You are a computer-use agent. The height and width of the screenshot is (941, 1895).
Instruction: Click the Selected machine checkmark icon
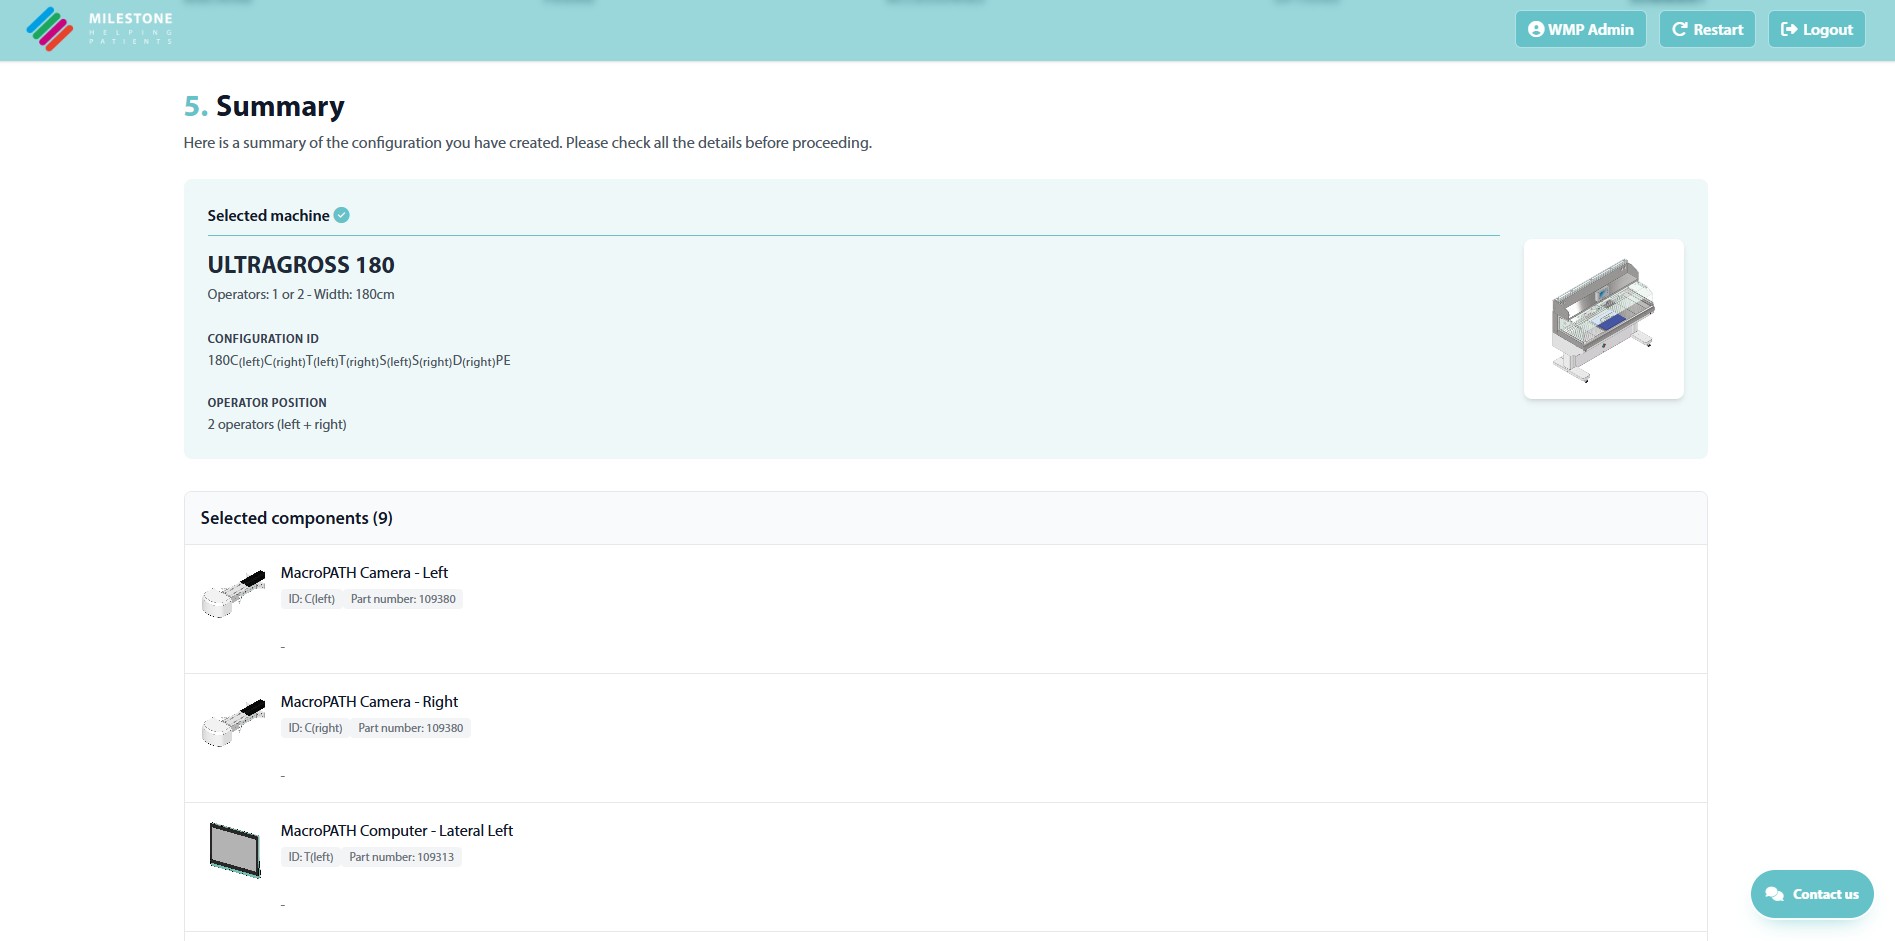click(x=342, y=215)
